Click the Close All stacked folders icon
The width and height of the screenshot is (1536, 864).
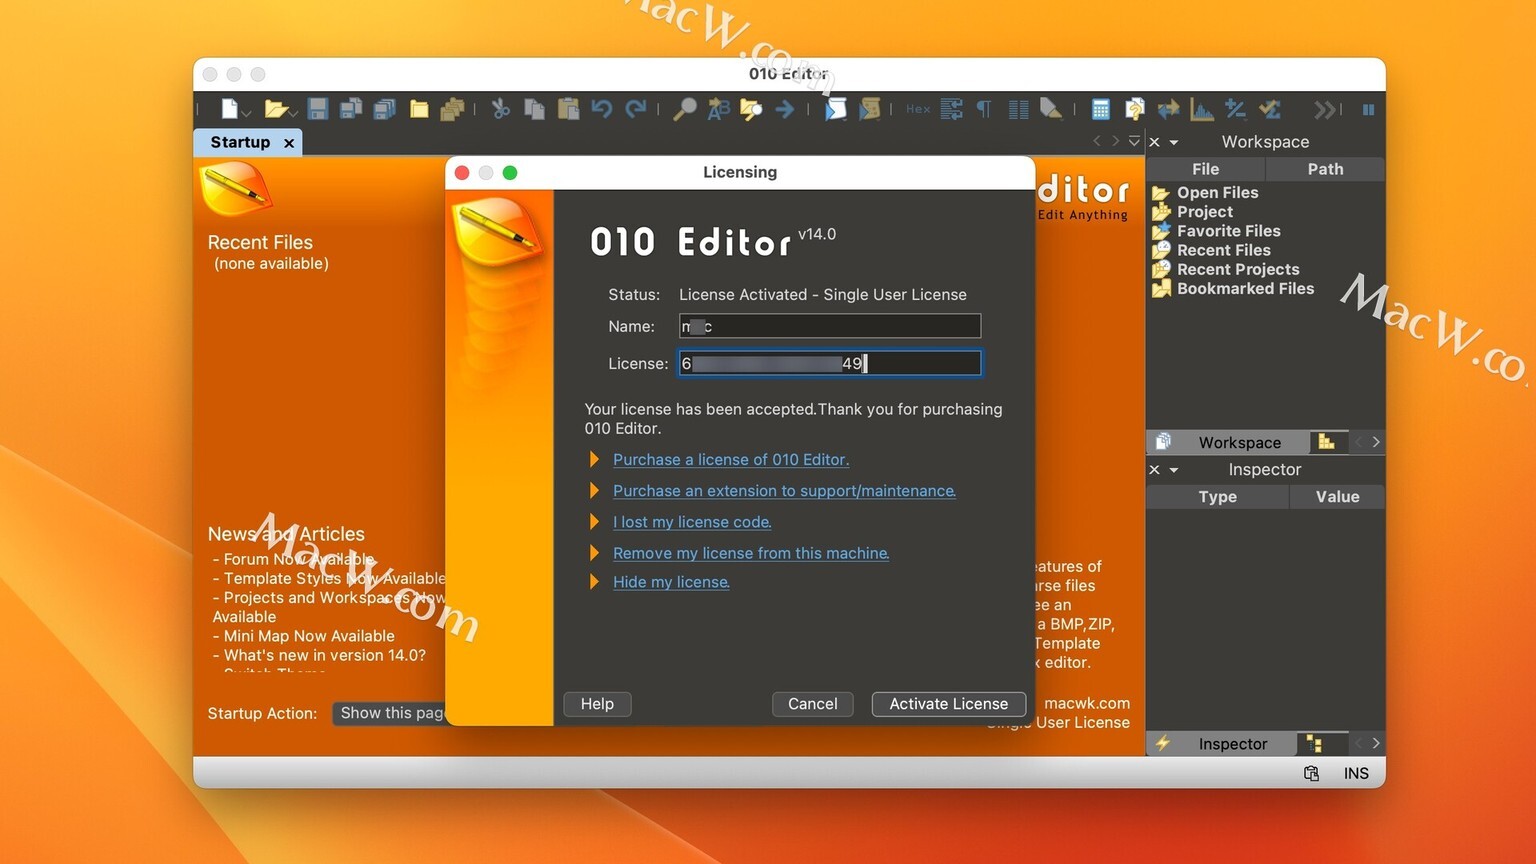point(453,109)
